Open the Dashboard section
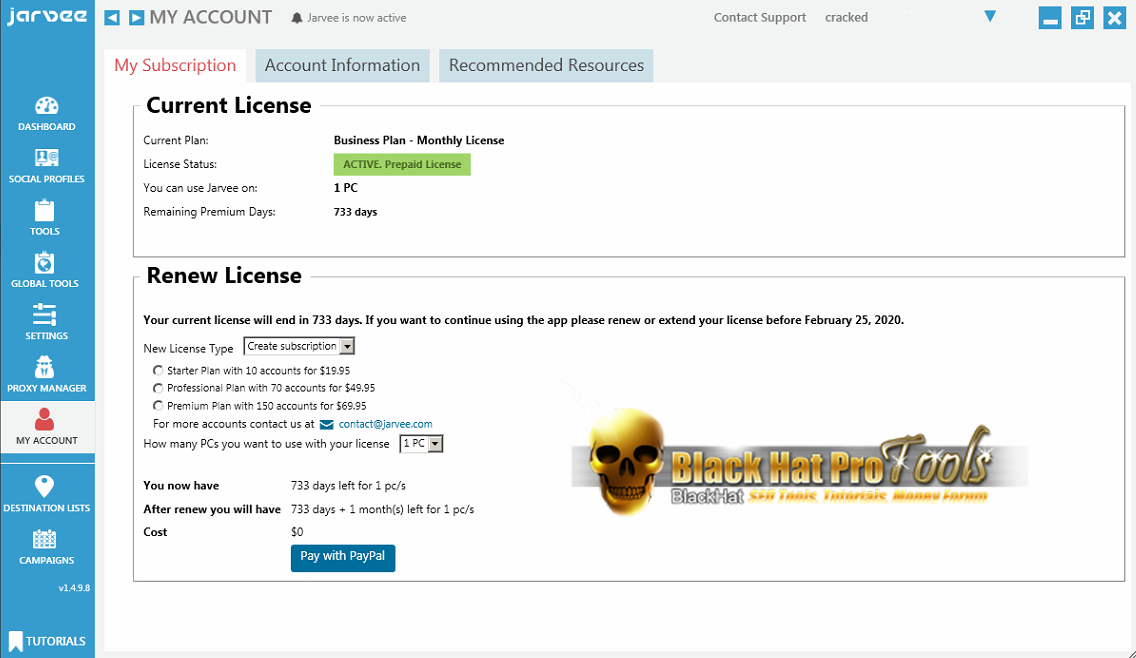Viewport: 1136px width, 658px height. point(46,114)
